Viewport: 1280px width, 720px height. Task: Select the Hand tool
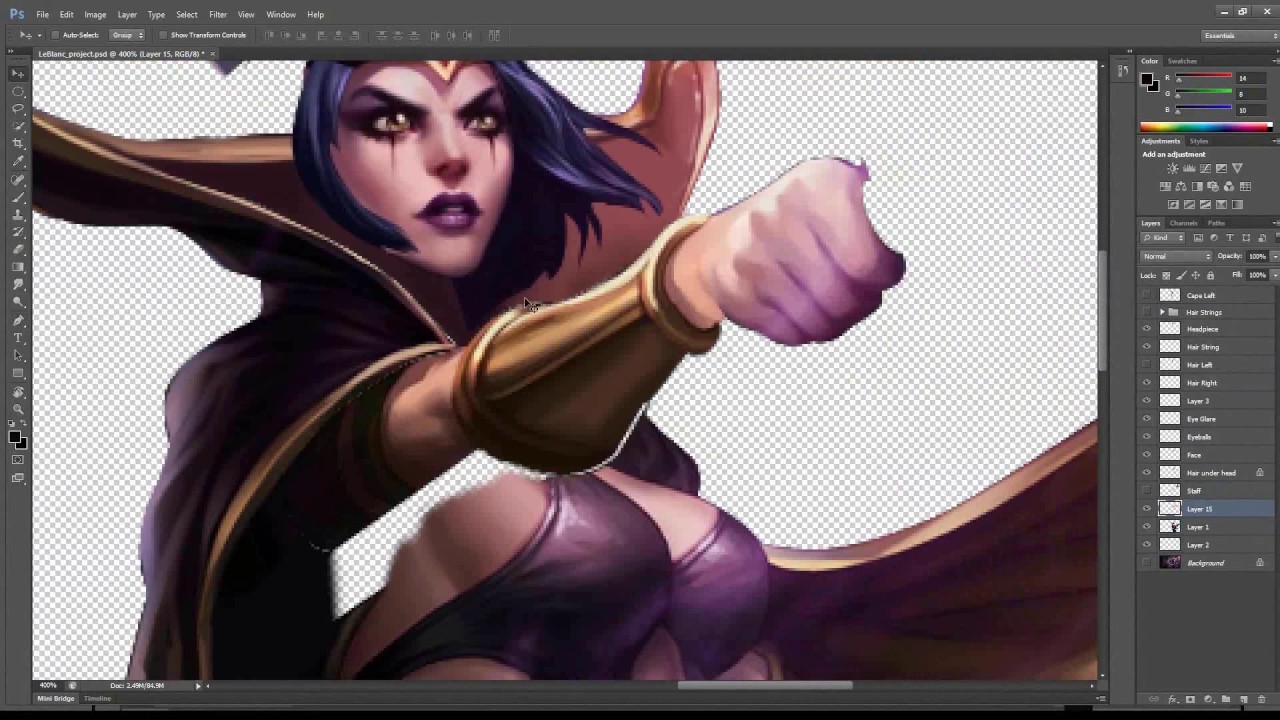click(18, 391)
